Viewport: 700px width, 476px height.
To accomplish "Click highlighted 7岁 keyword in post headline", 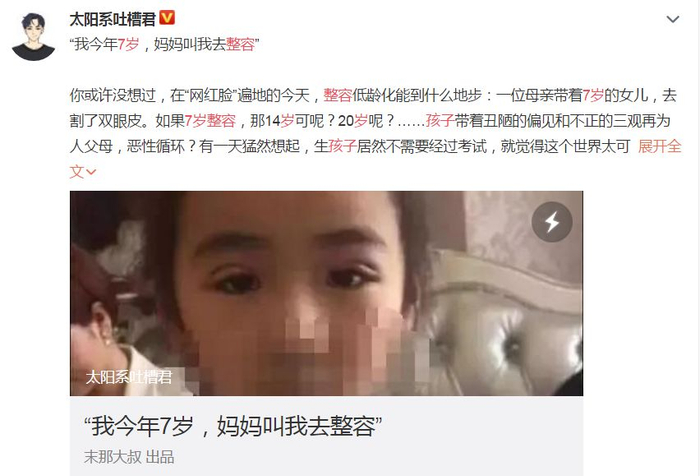I will click(x=128, y=44).
